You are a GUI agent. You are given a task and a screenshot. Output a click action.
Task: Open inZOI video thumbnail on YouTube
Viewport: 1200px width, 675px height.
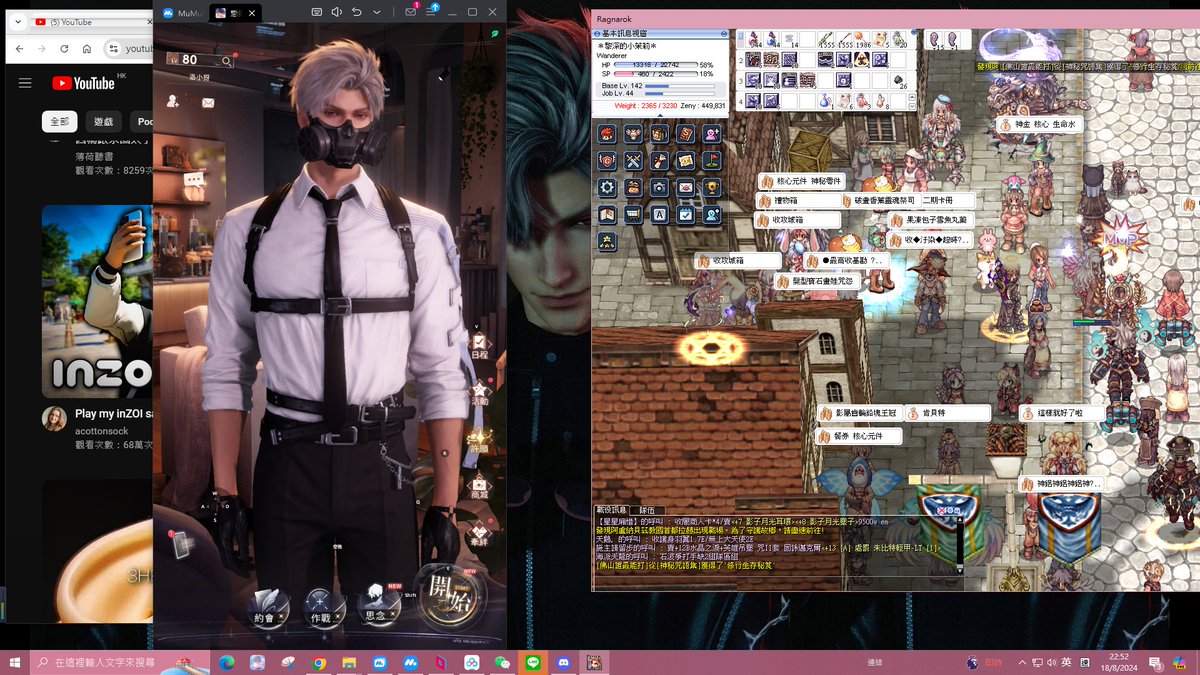point(97,301)
